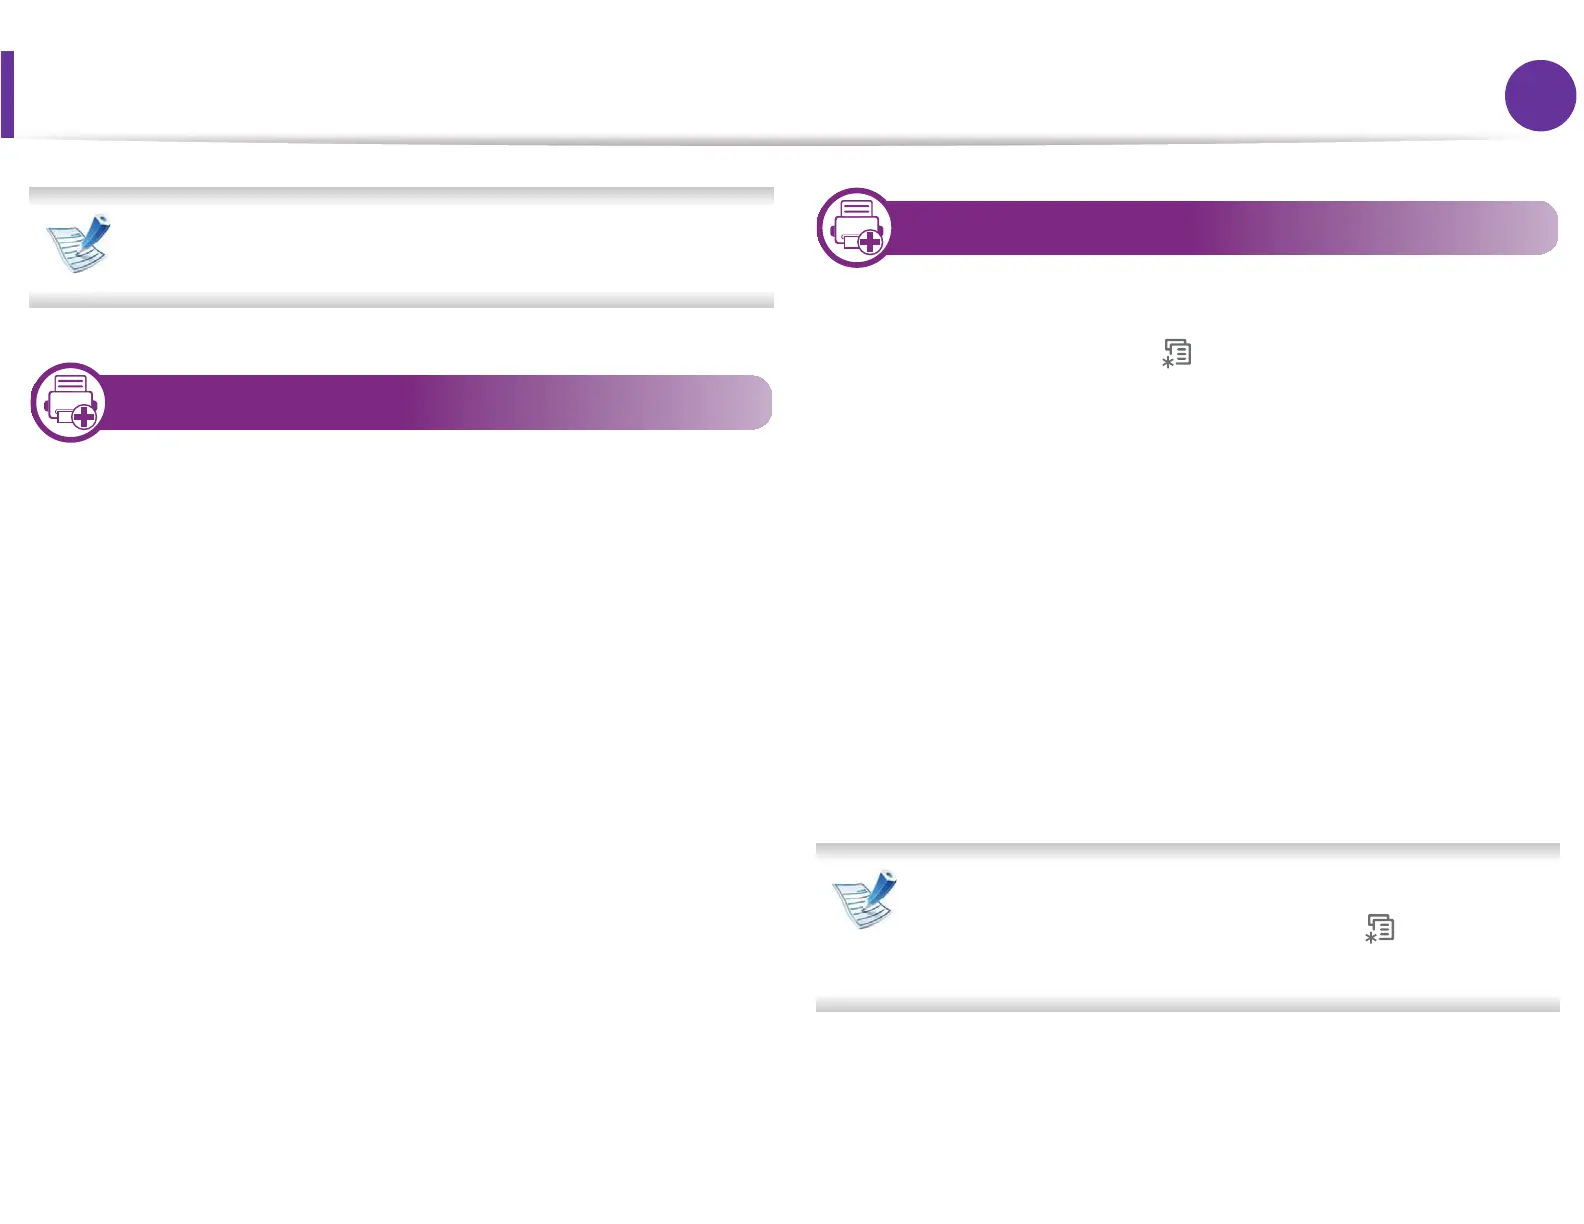Click the printer-plus icon in the left section header
Screen dimensions: 1584x1224
click(71, 403)
